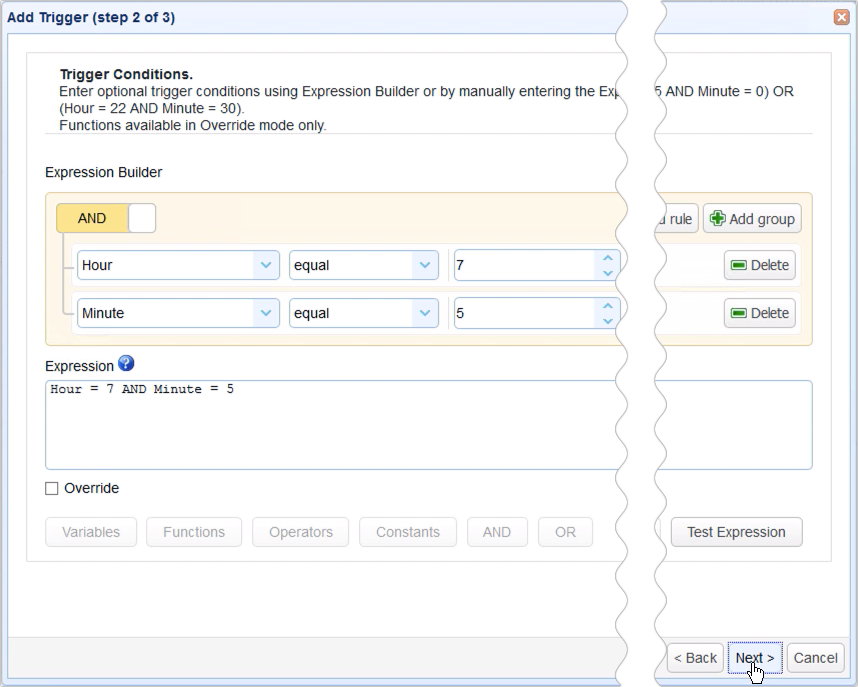Cancel the trigger setup

tap(815, 658)
